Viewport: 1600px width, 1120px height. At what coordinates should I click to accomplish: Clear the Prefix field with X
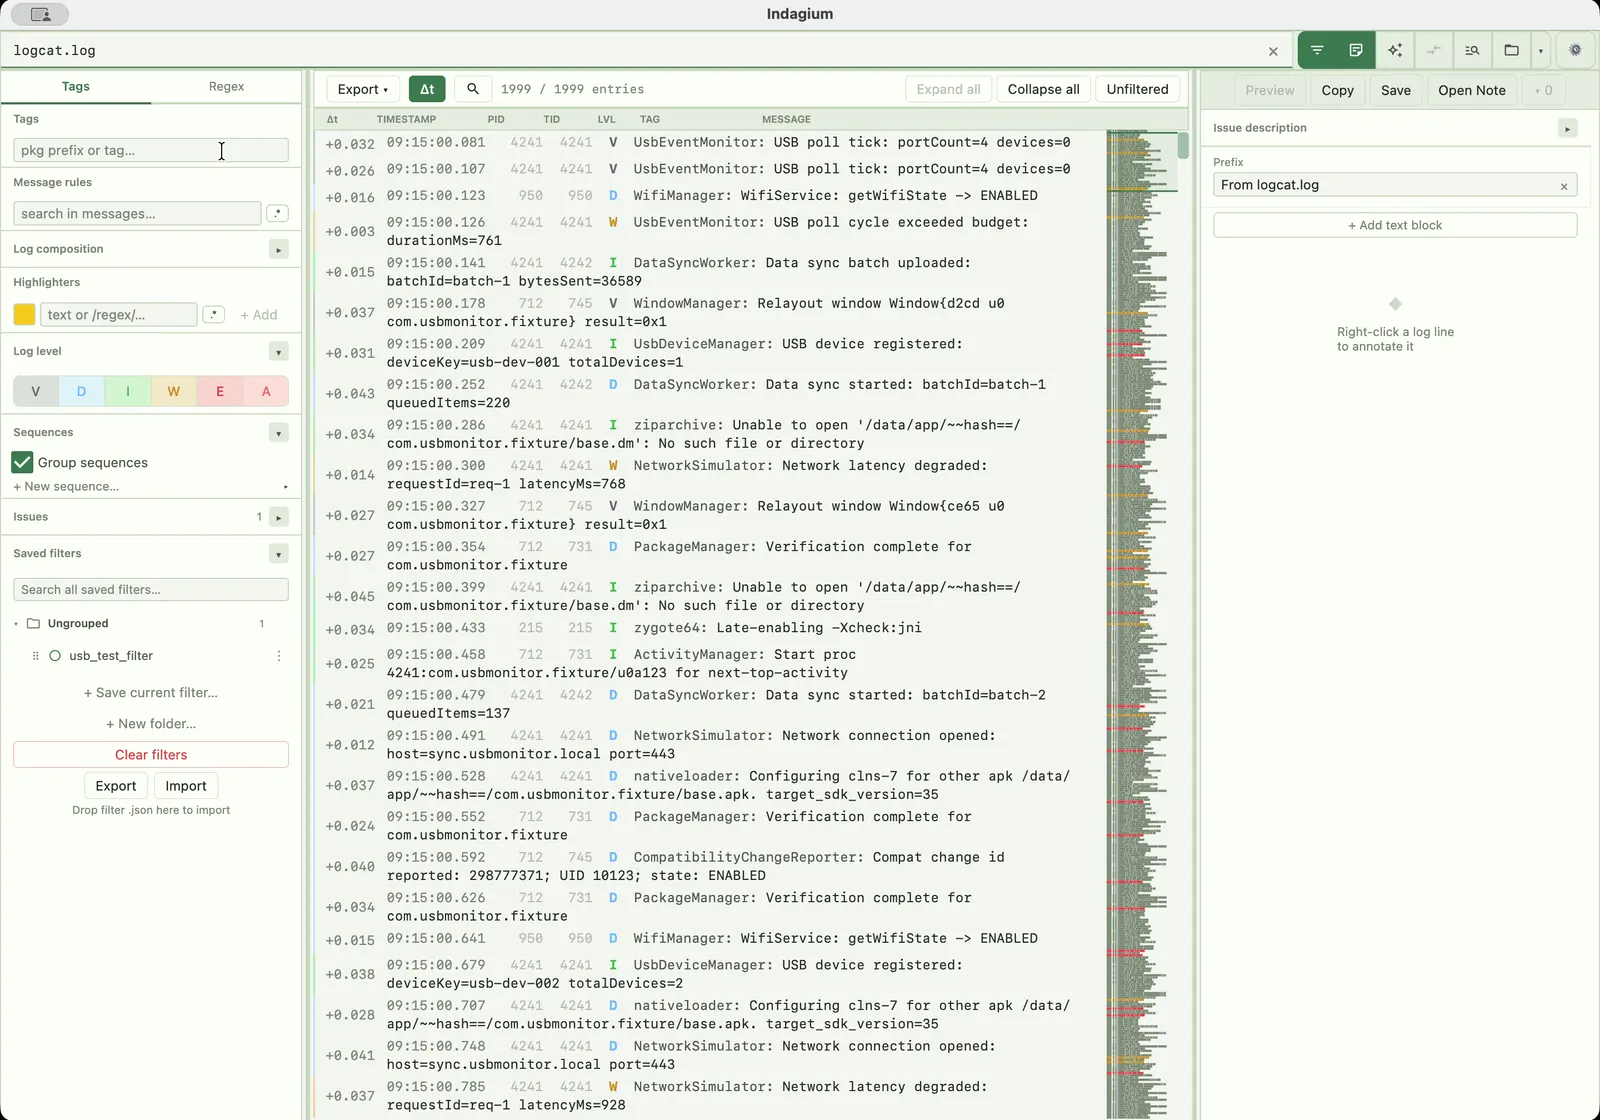(1564, 186)
